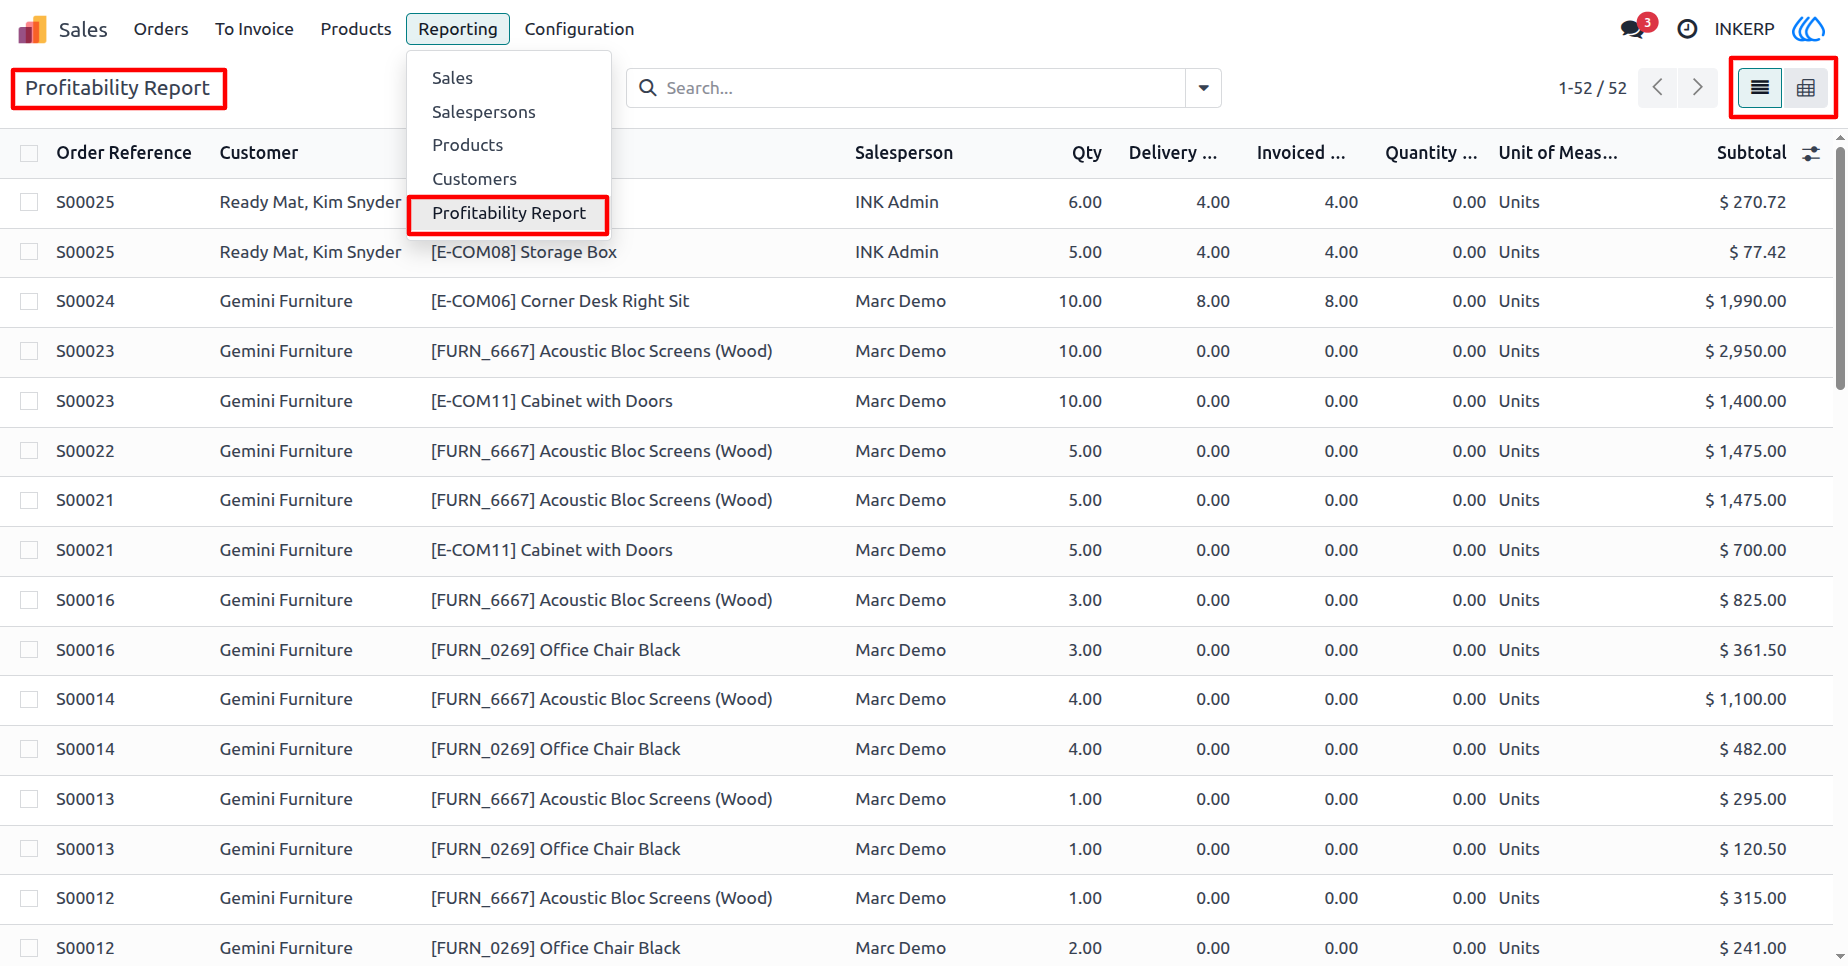Switch to list view
The height and width of the screenshot is (966, 1848).
(x=1760, y=88)
